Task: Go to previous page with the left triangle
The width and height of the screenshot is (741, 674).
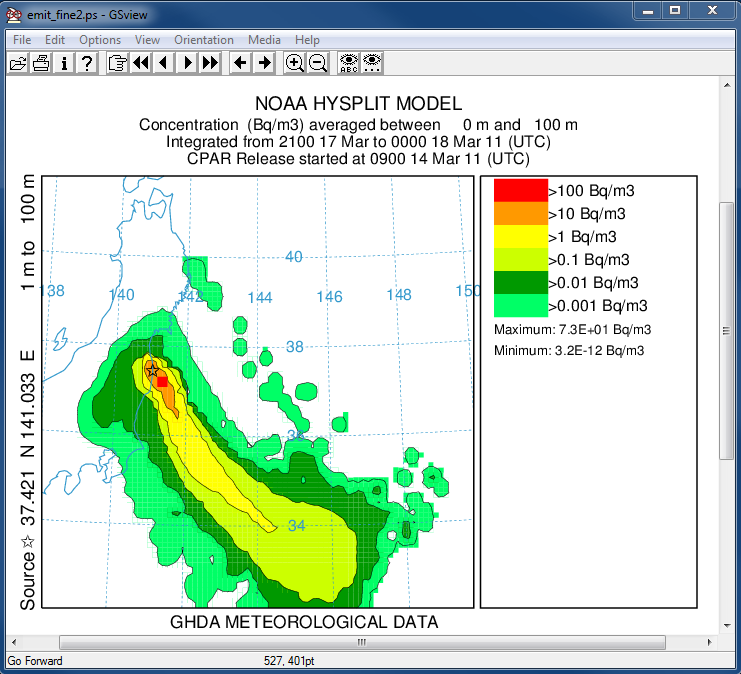Action: click(x=164, y=63)
